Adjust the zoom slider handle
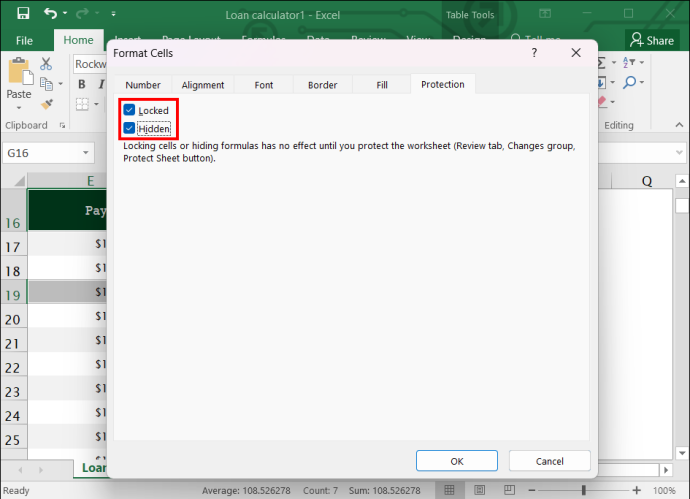The width and height of the screenshot is (690, 499). point(584,490)
